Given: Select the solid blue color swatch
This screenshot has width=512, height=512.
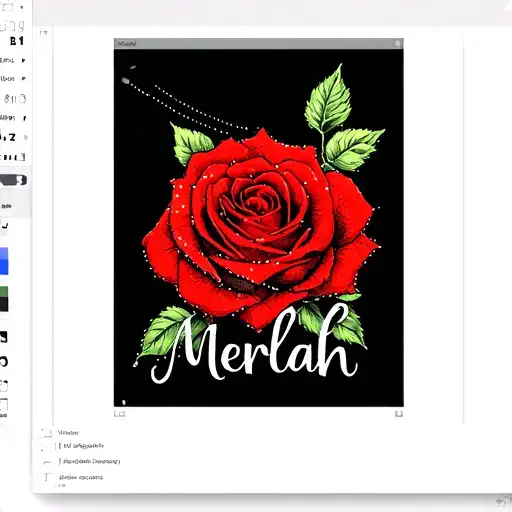Looking at the screenshot, I should coord(4,267).
